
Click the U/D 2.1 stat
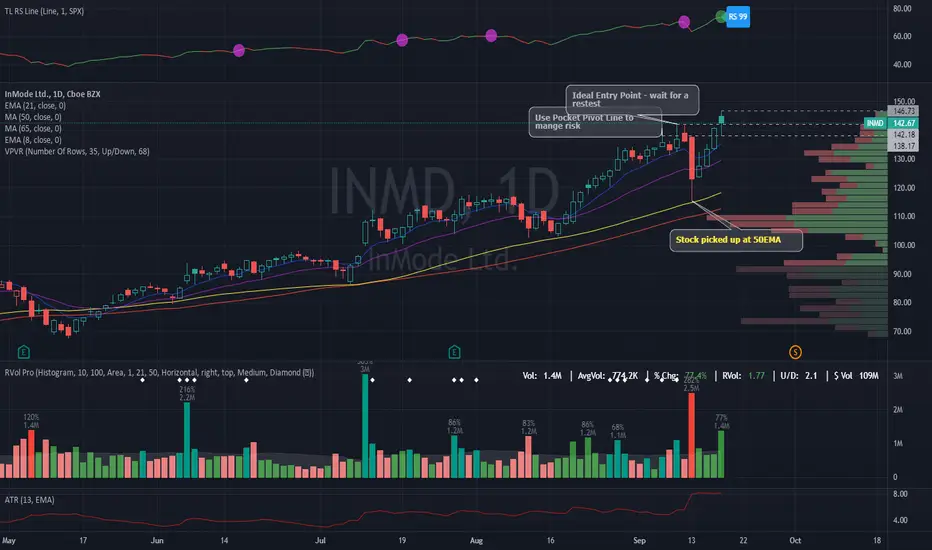799,376
